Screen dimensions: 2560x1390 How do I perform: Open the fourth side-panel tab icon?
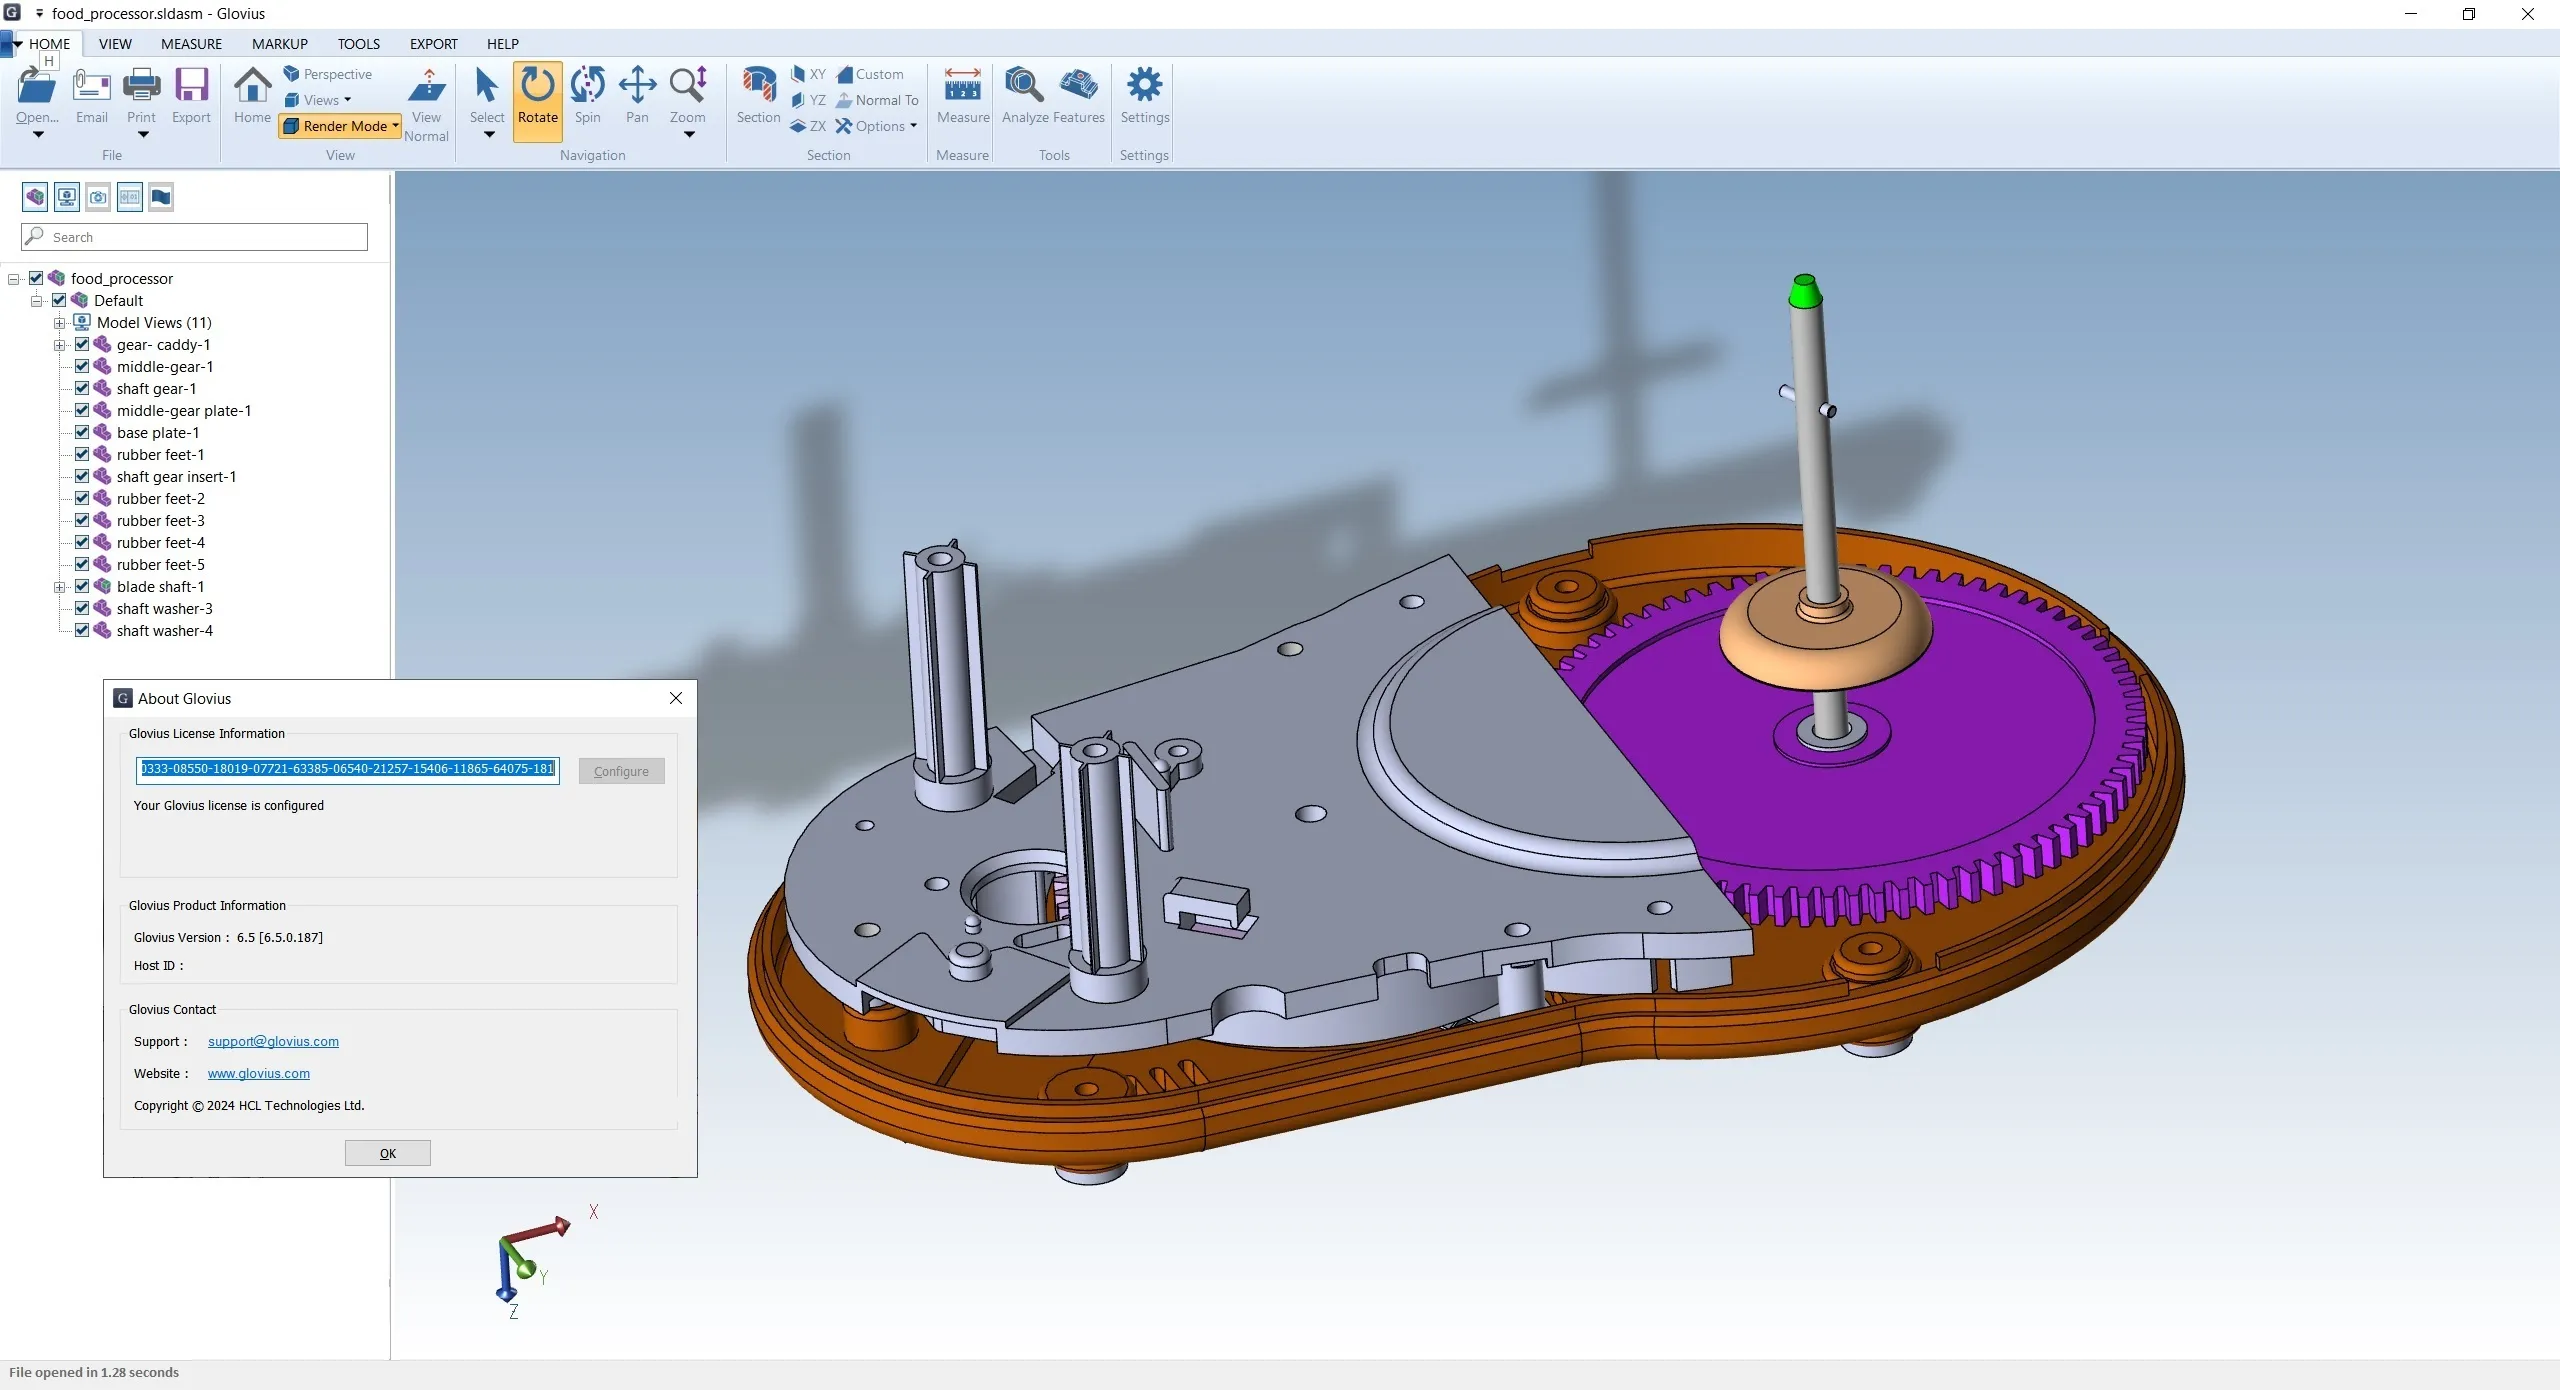pos(130,197)
